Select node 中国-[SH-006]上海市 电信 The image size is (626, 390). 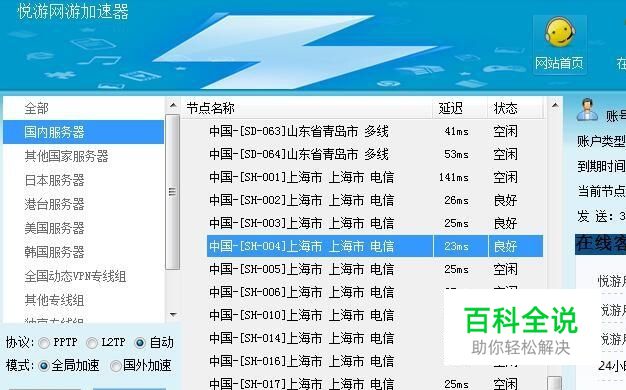pyautogui.click(x=301, y=292)
